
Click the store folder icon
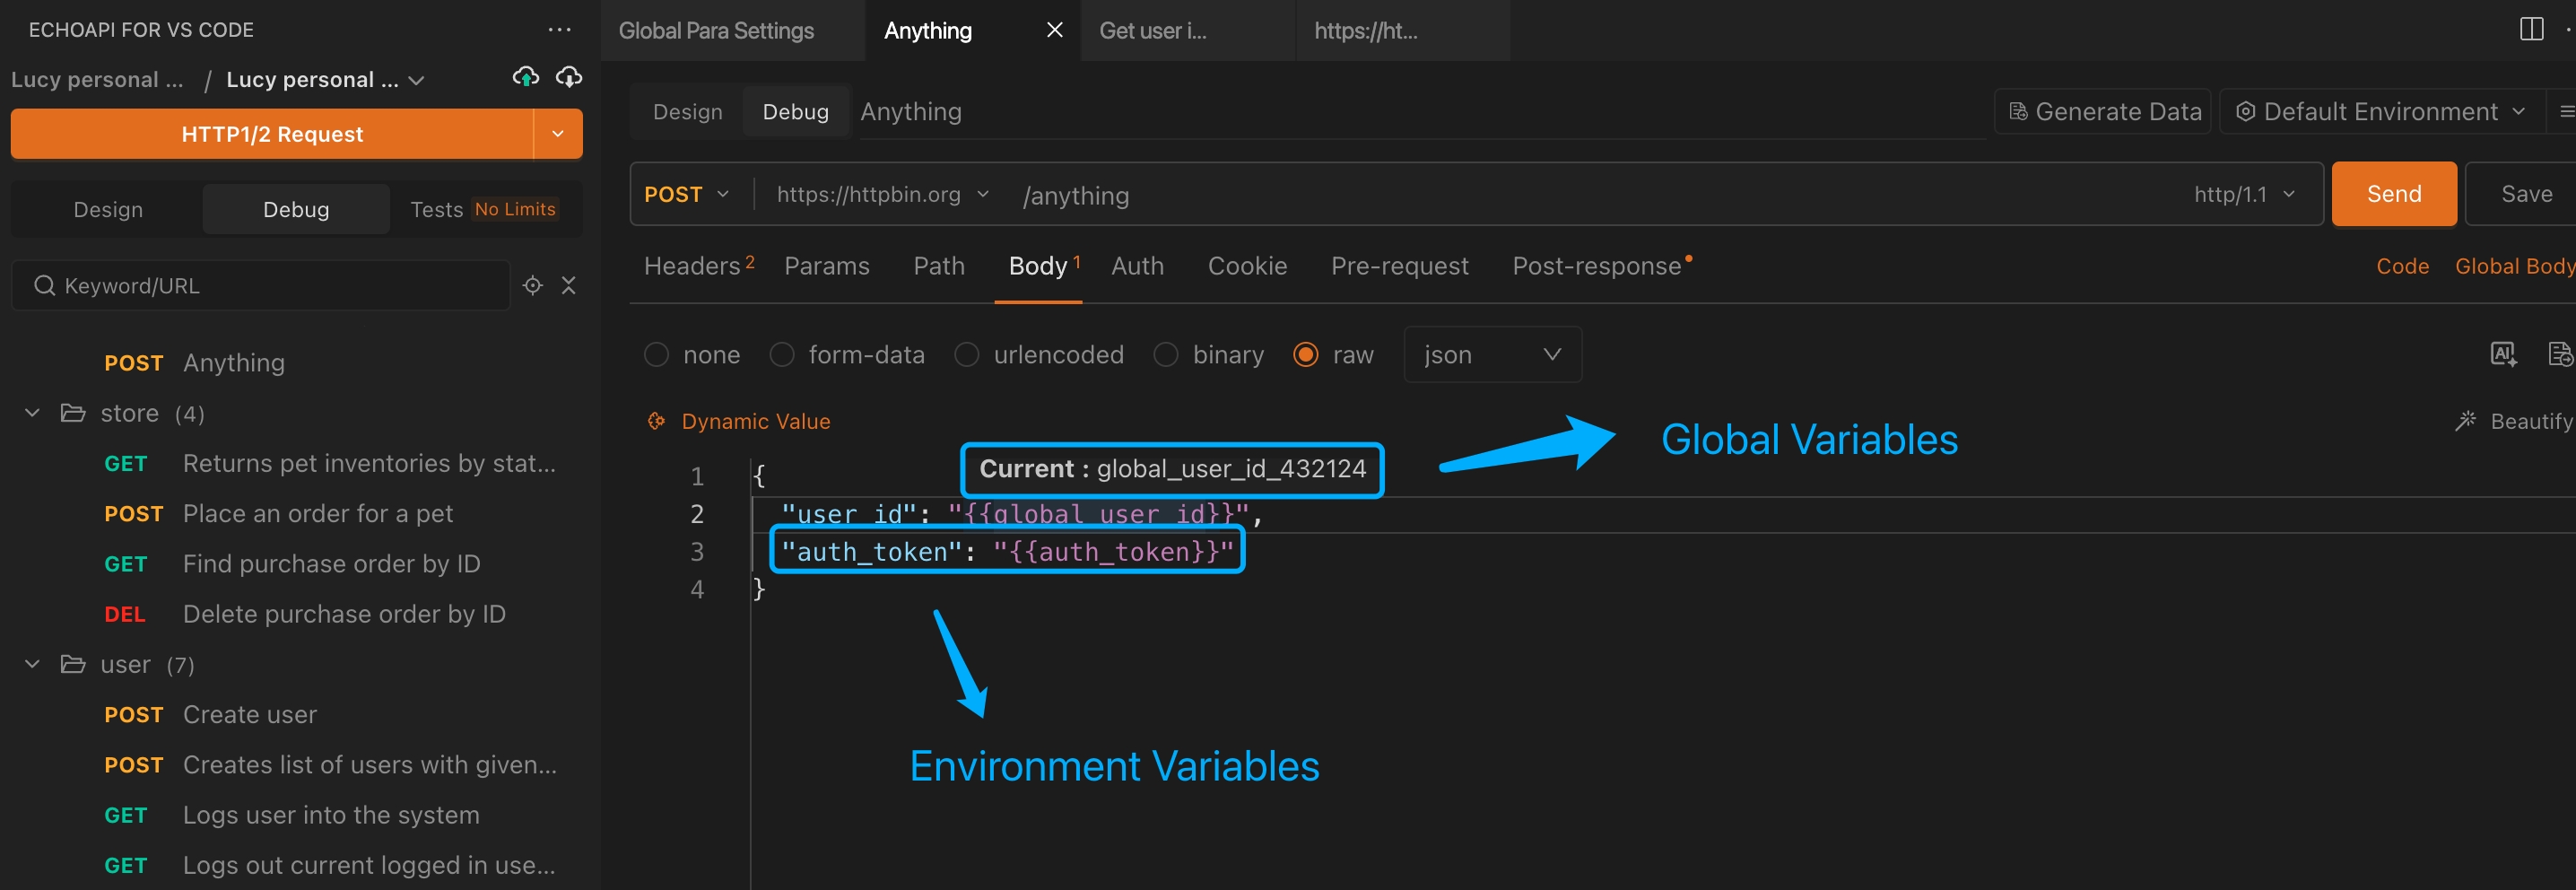[73, 413]
